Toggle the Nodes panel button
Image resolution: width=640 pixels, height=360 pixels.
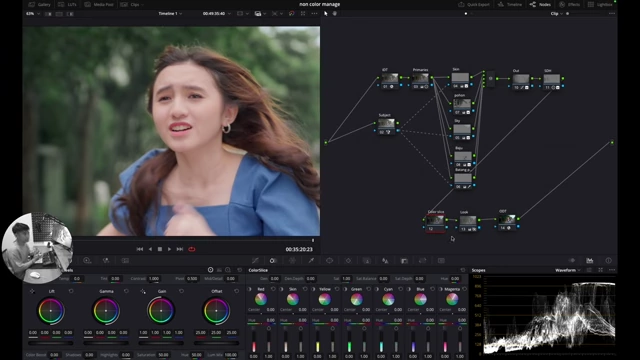coord(540,4)
